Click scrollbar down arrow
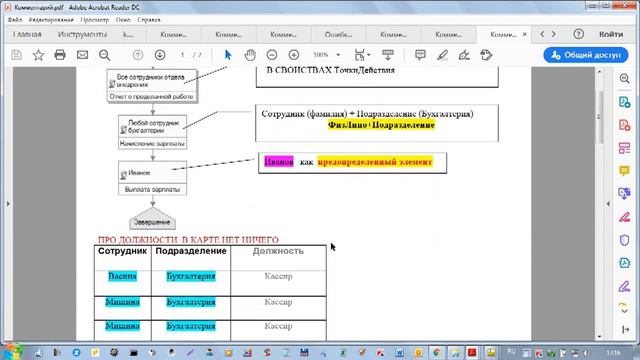 [x=600, y=337]
